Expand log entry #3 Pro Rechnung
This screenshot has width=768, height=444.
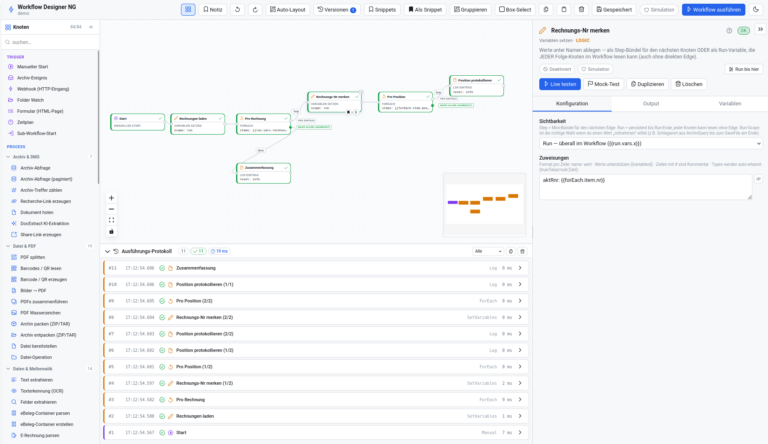click(x=316, y=400)
